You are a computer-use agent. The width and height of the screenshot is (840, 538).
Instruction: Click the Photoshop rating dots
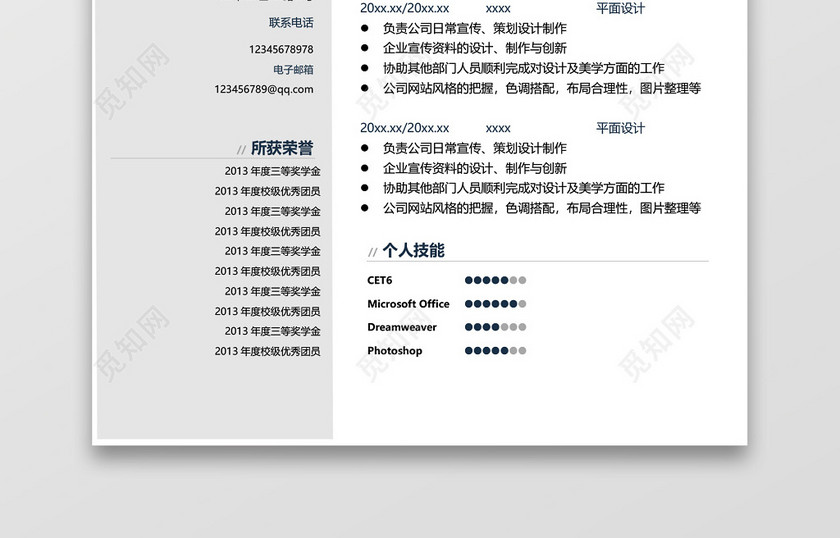point(496,350)
